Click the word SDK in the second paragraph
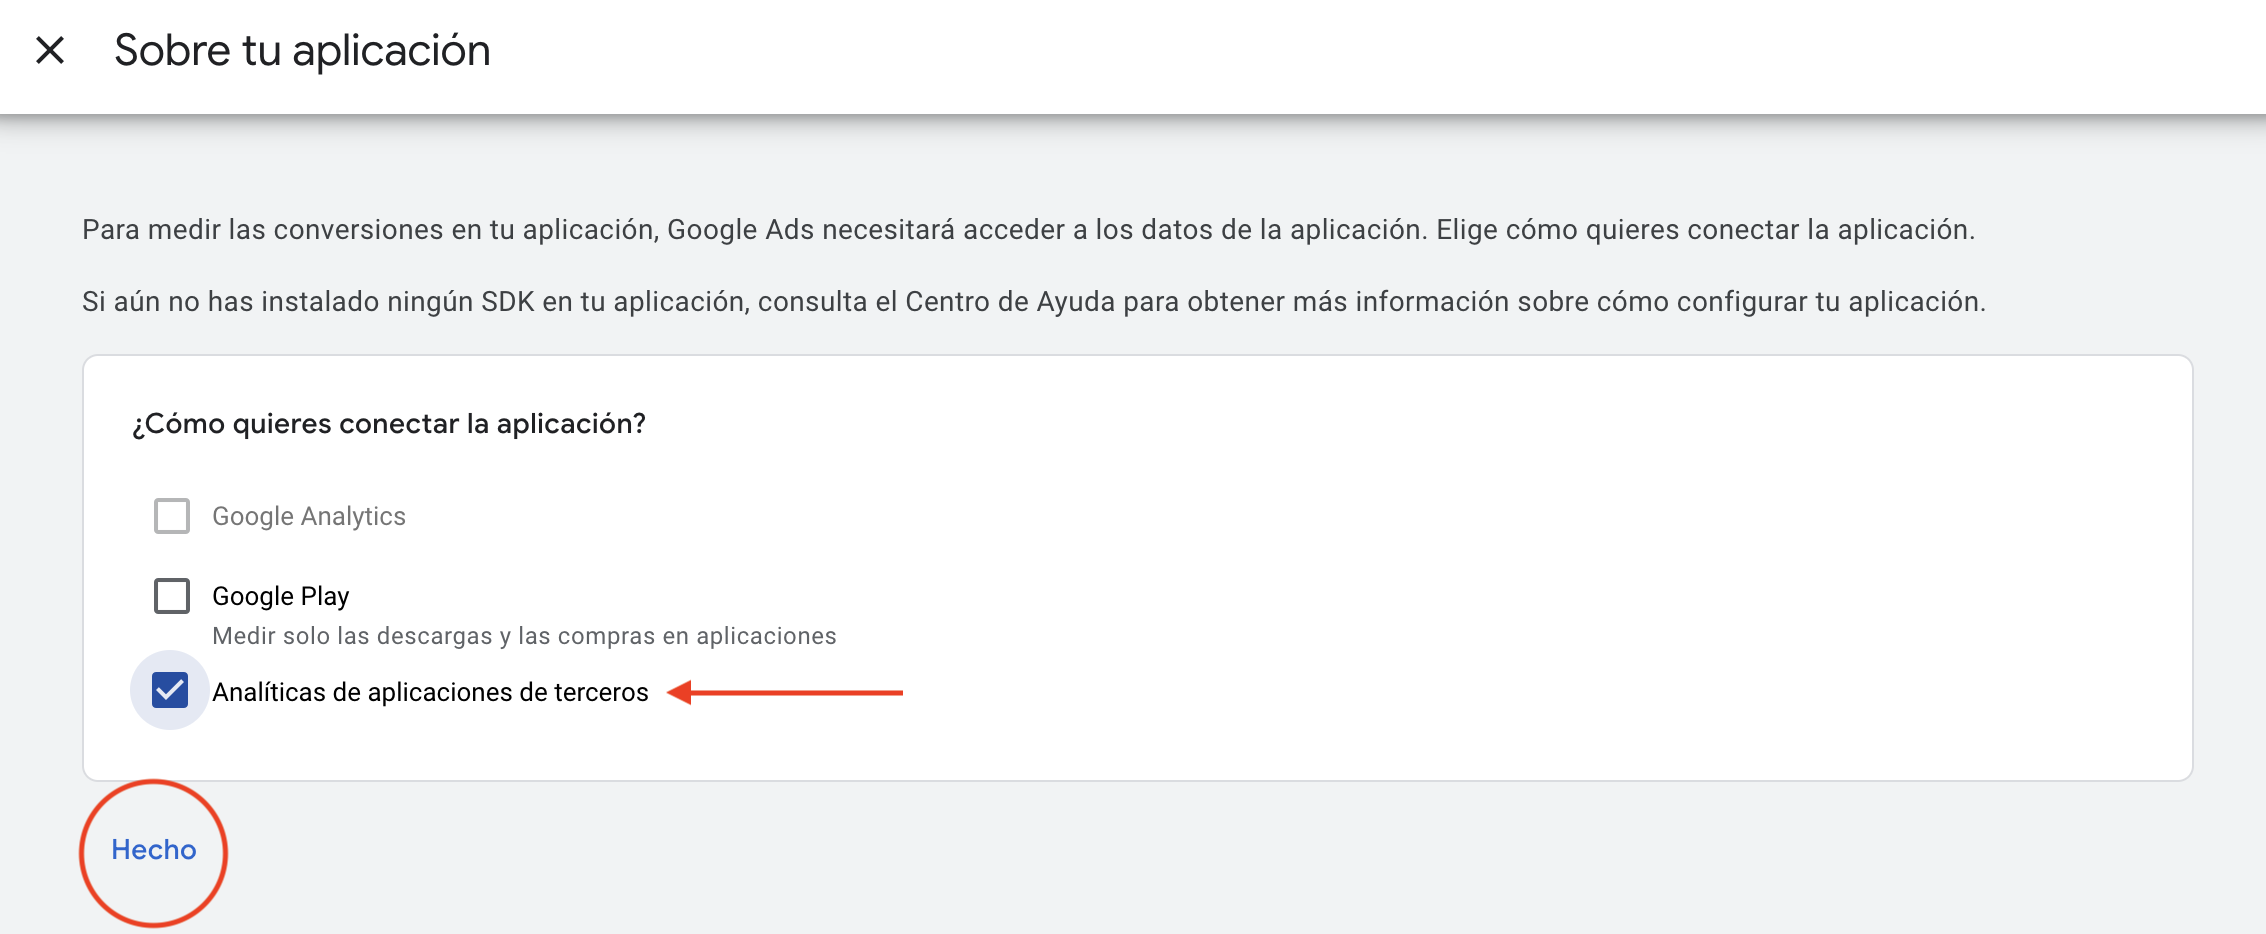Image resolution: width=2266 pixels, height=934 pixels. [x=507, y=302]
